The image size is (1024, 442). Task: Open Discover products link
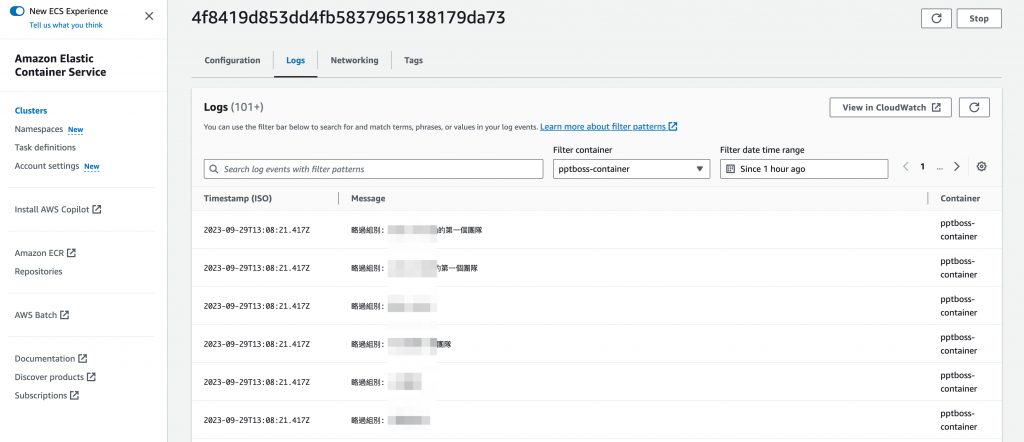tap(55, 377)
